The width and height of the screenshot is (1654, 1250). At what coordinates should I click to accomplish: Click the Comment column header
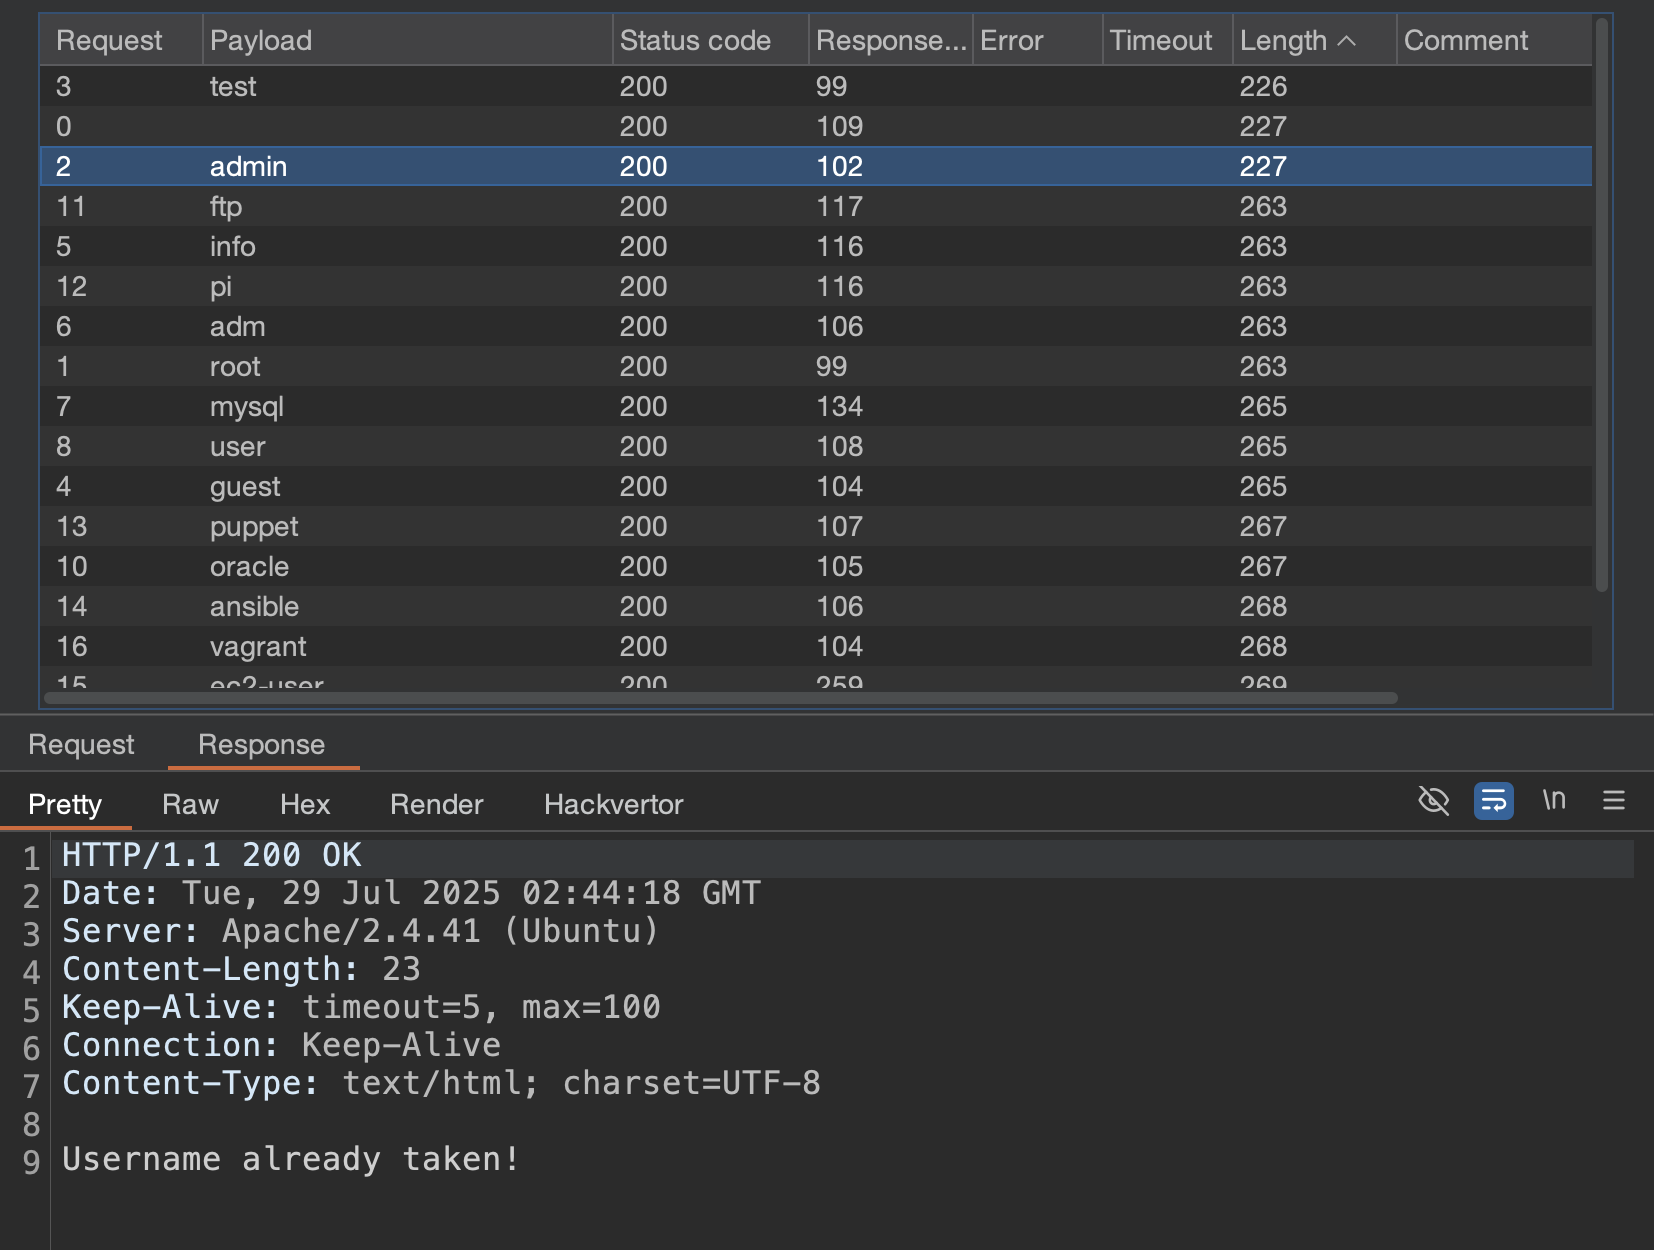point(1494,40)
